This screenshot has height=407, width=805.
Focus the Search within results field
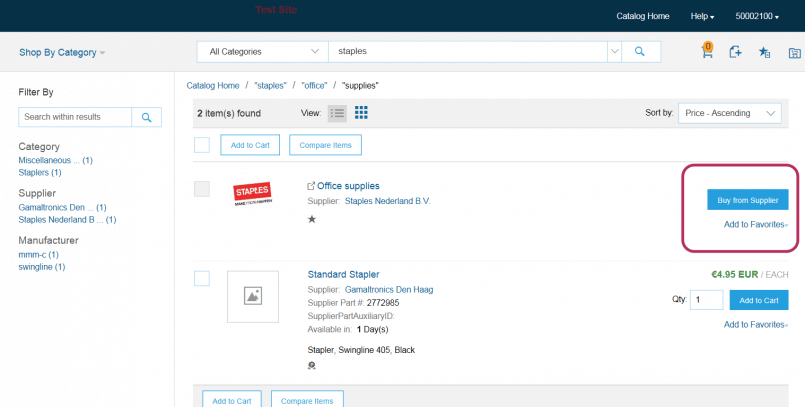click(x=75, y=117)
